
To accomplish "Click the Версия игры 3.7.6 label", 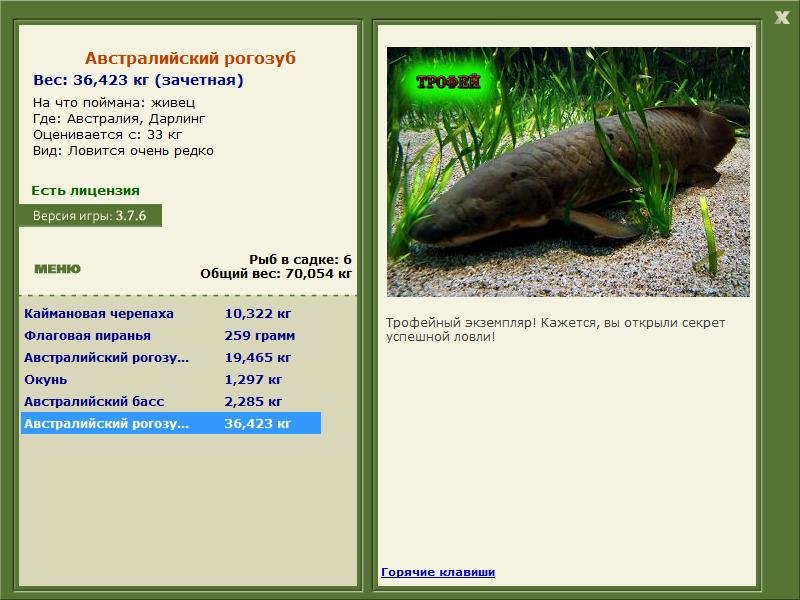I will (x=90, y=215).
